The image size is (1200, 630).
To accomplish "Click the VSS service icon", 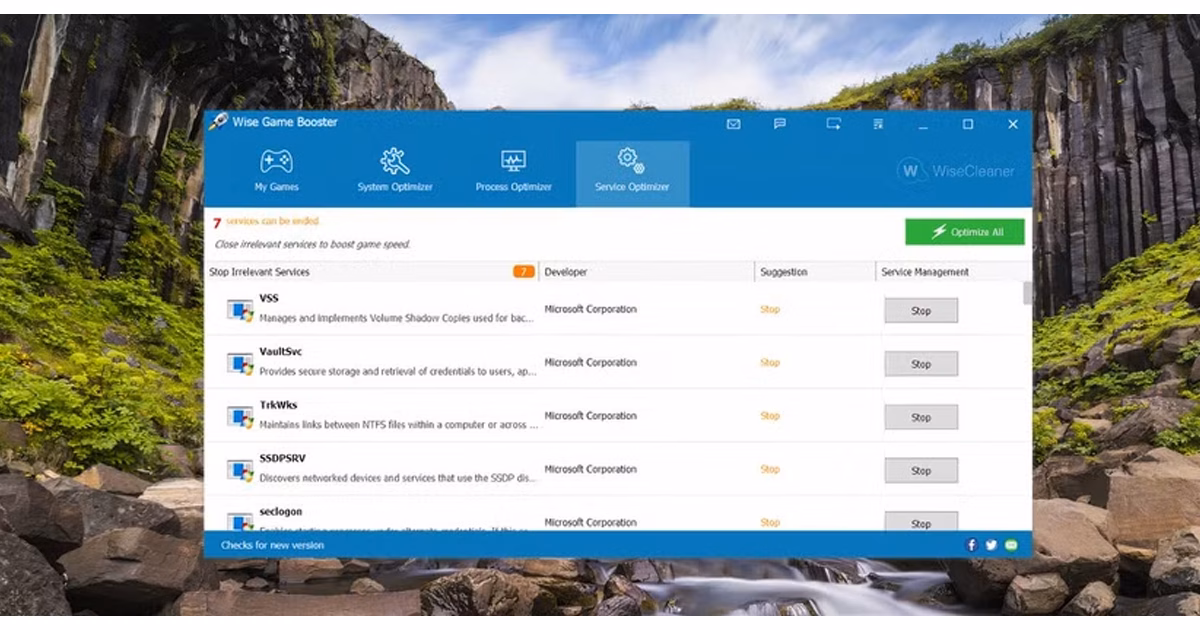I will (x=240, y=309).
